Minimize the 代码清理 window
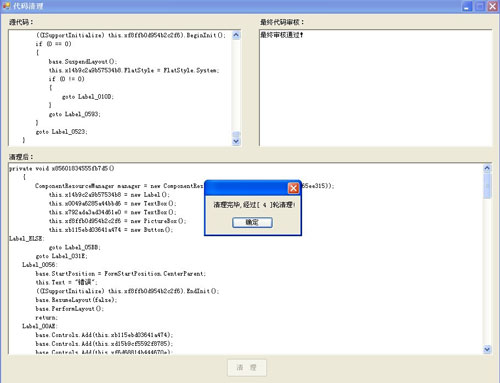 click(x=467, y=6)
